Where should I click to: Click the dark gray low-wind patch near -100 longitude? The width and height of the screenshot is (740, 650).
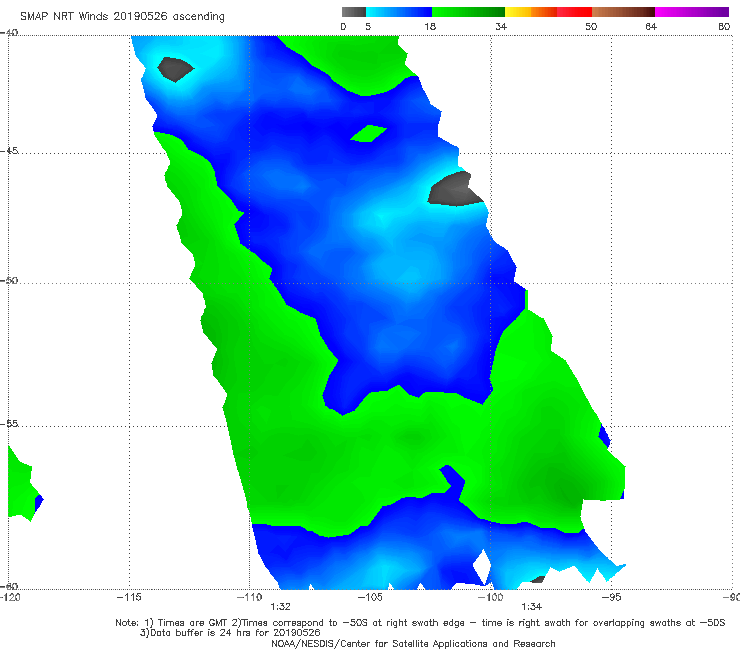coord(455,191)
